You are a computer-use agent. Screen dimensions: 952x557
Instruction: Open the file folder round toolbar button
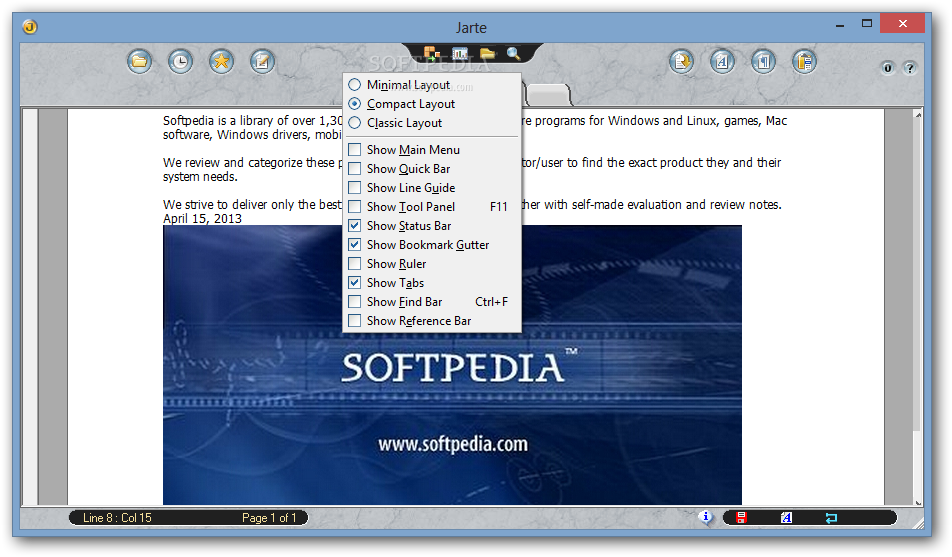coord(140,61)
